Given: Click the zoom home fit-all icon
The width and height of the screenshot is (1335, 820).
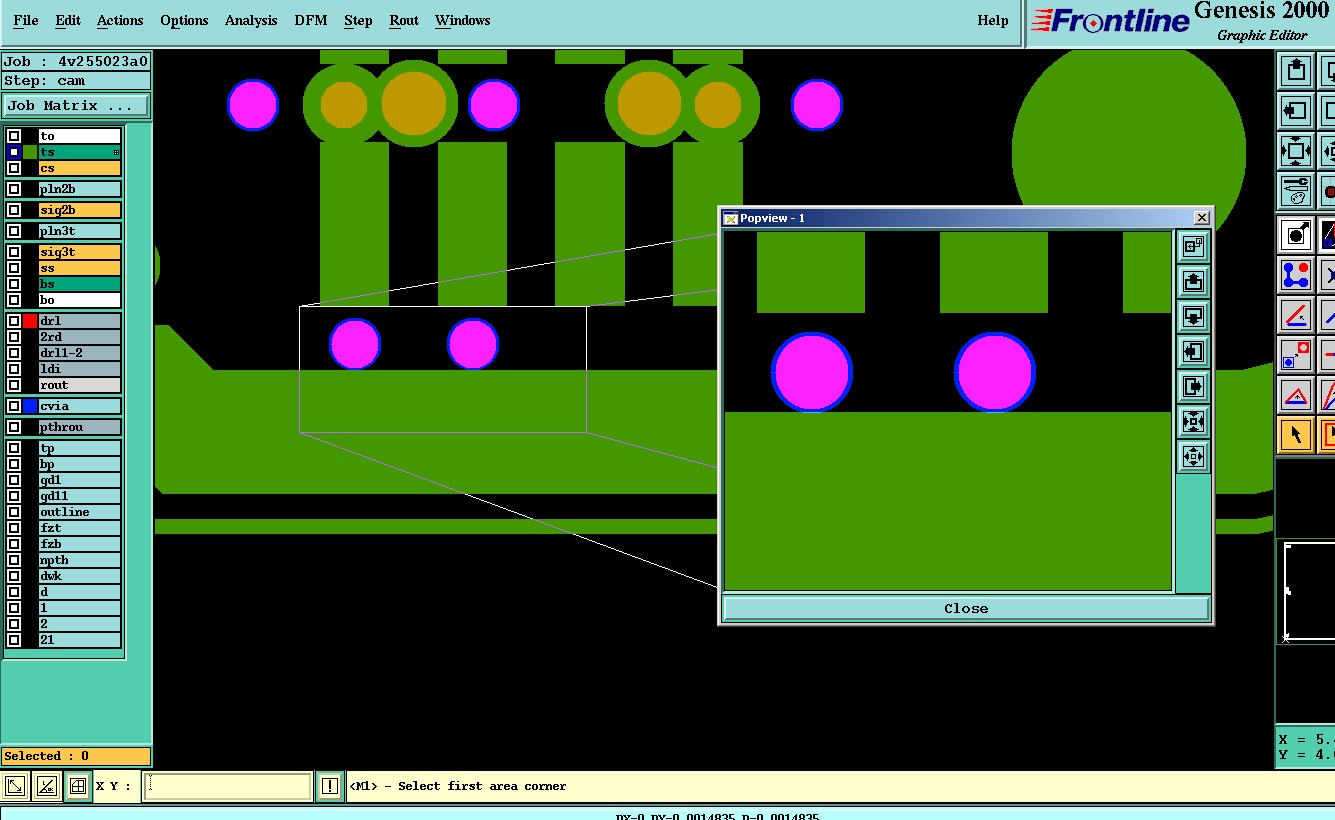Looking at the screenshot, I should [x=1296, y=151].
